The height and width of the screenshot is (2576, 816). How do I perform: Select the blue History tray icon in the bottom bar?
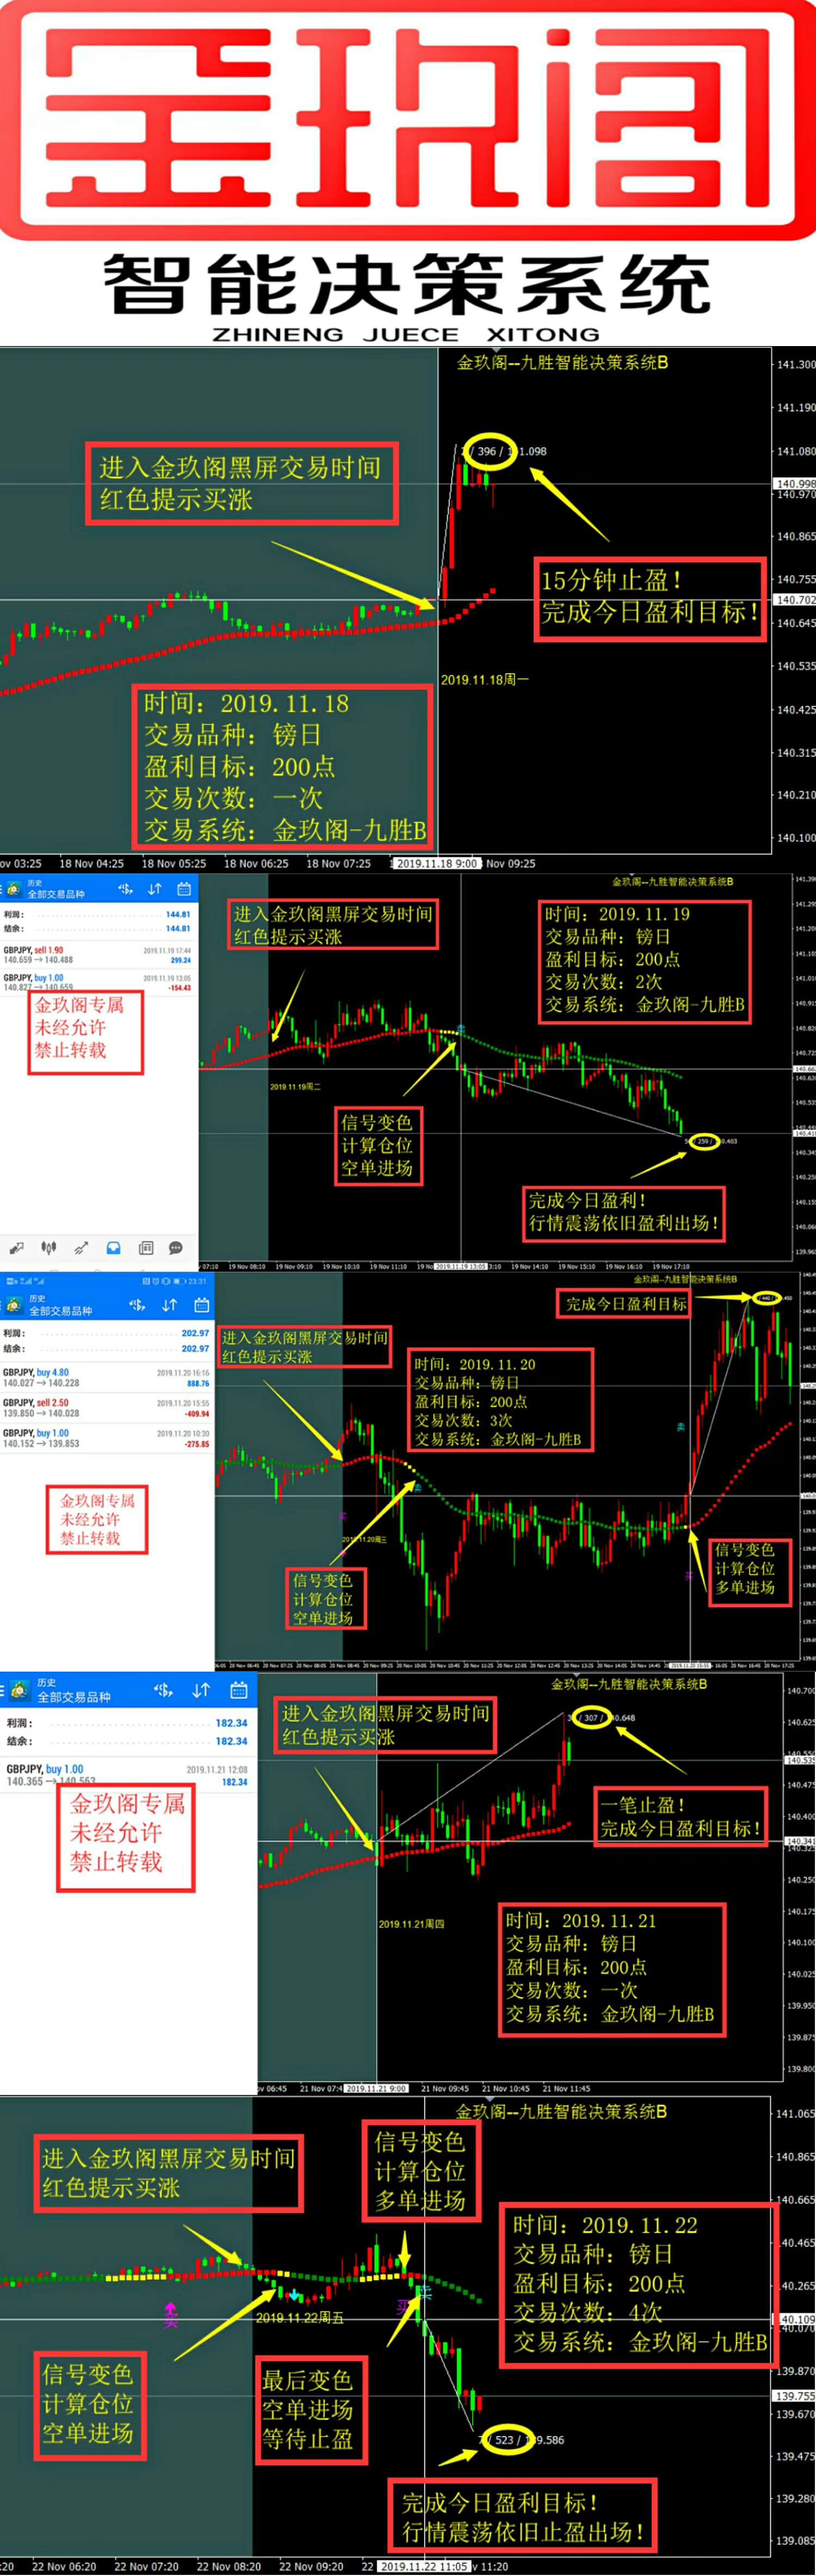pyautogui.click(x=114, y=1248)
